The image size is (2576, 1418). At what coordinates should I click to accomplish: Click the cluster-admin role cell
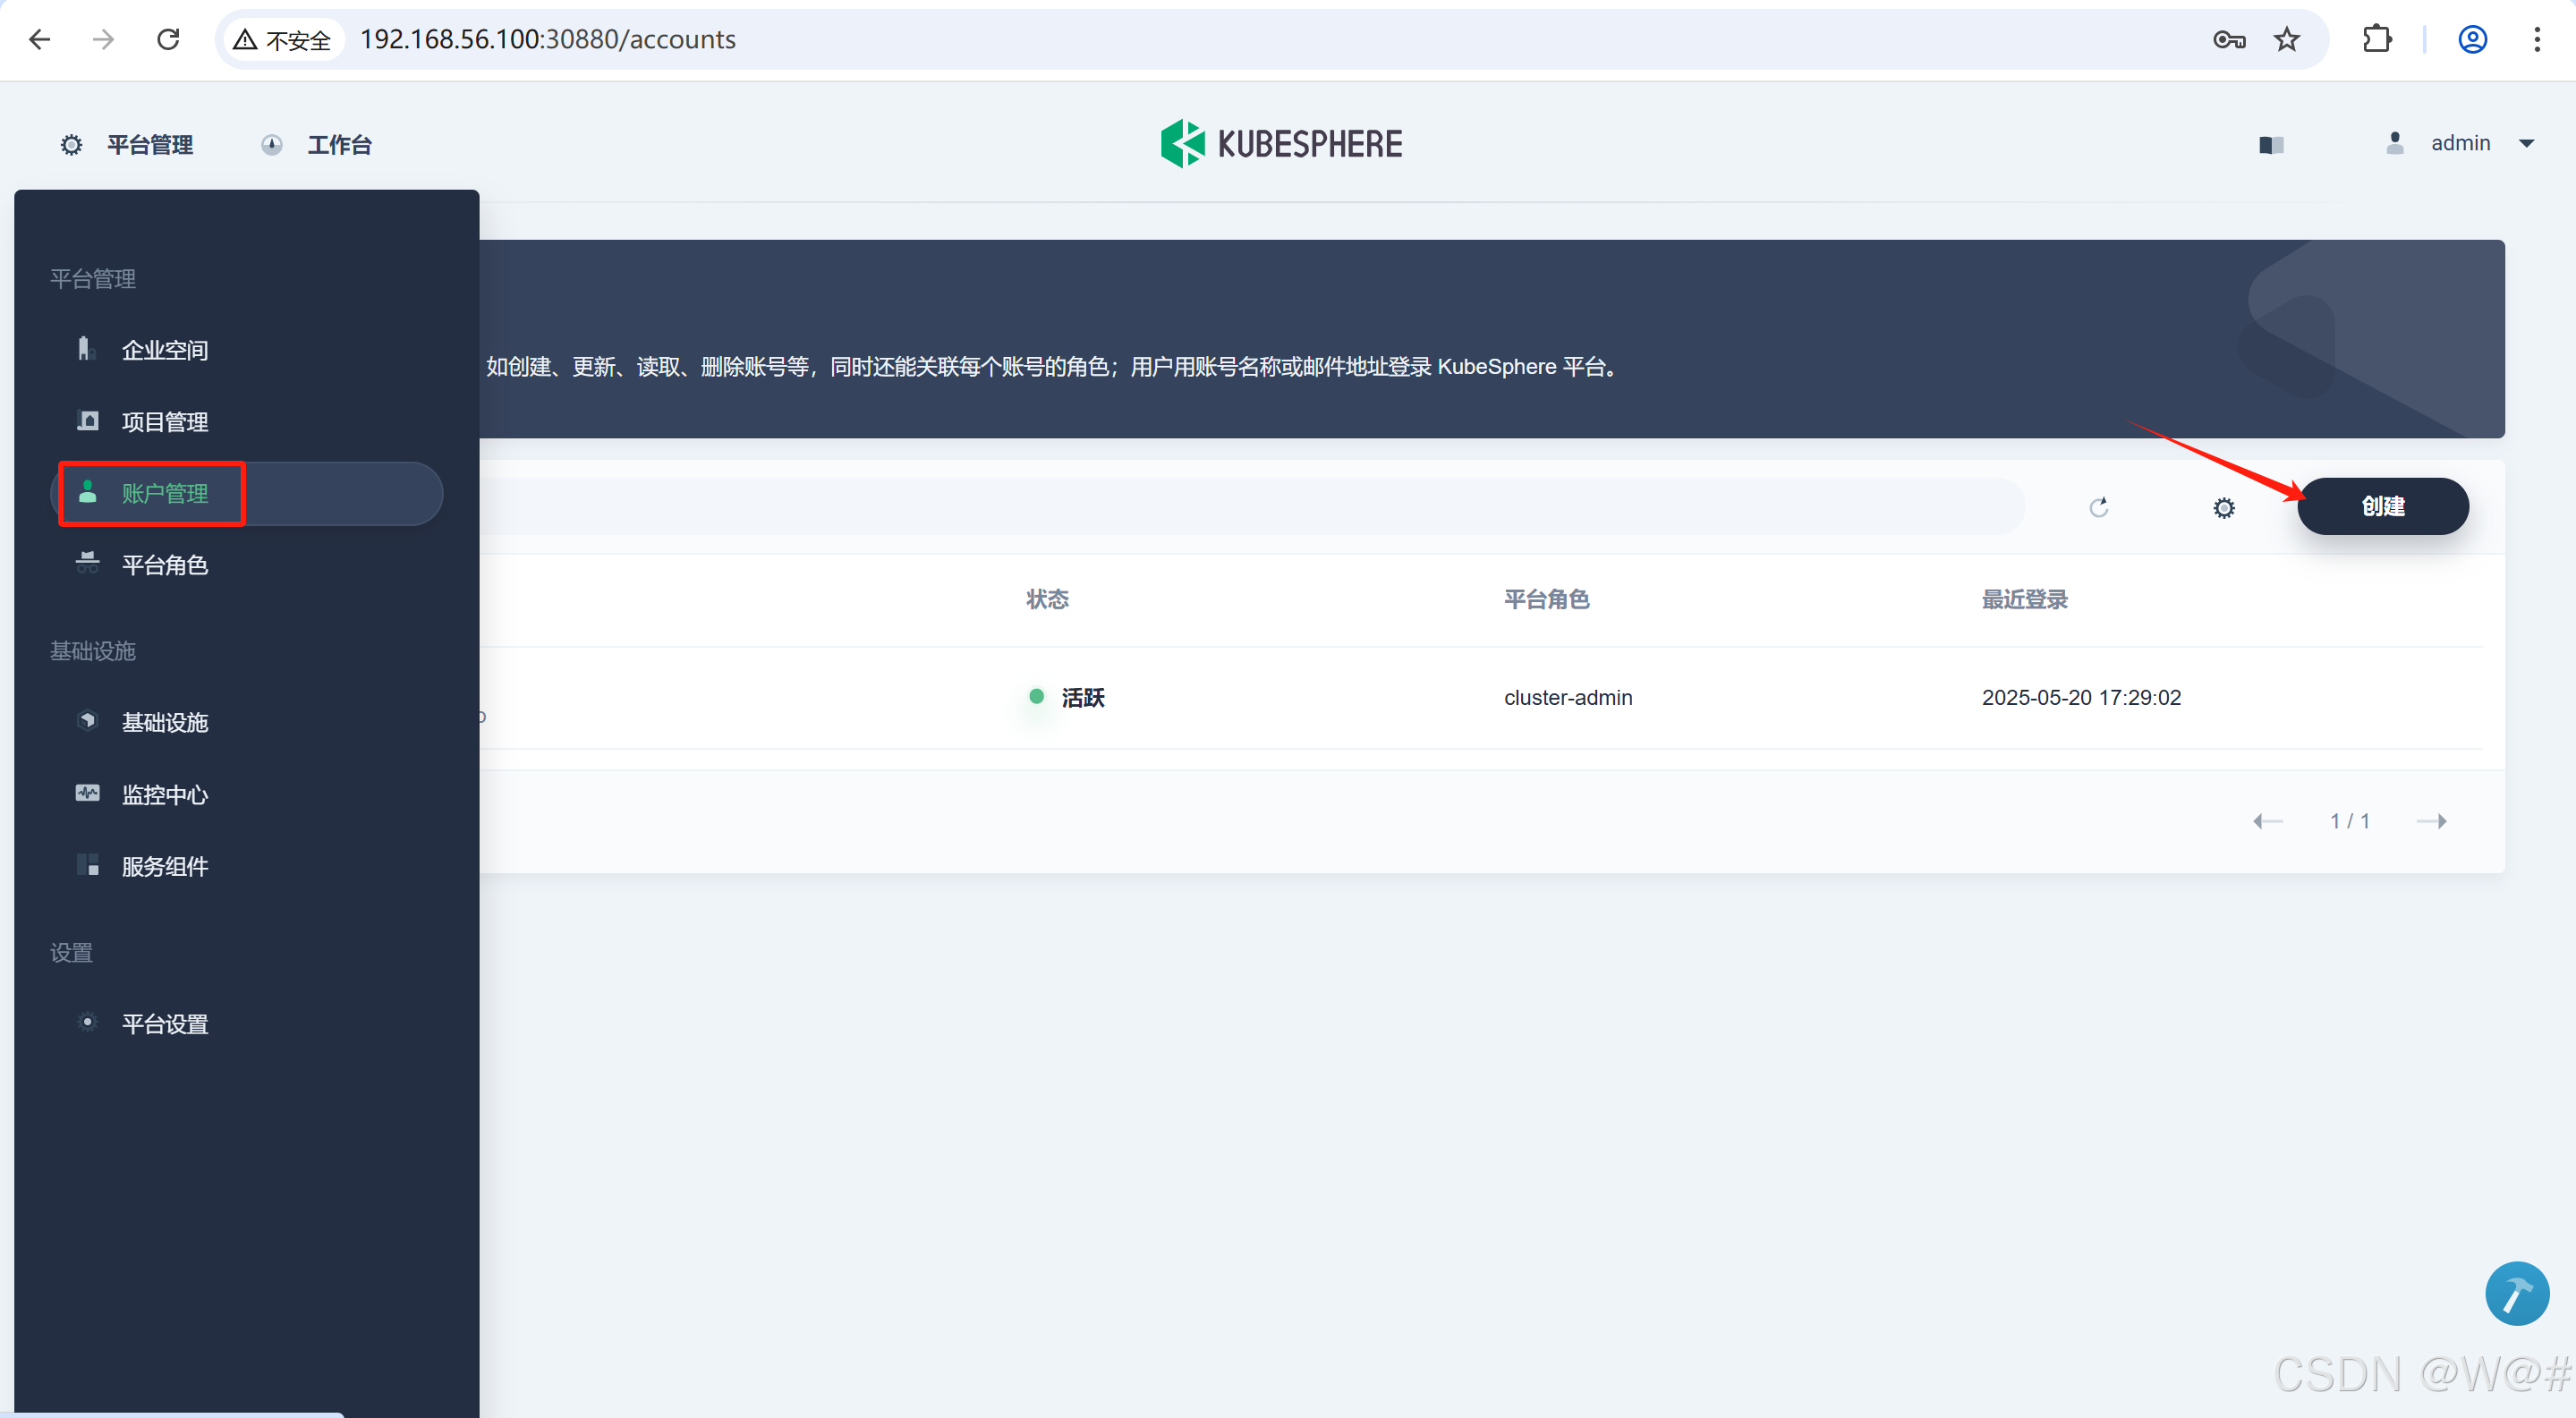(1568, 698)
